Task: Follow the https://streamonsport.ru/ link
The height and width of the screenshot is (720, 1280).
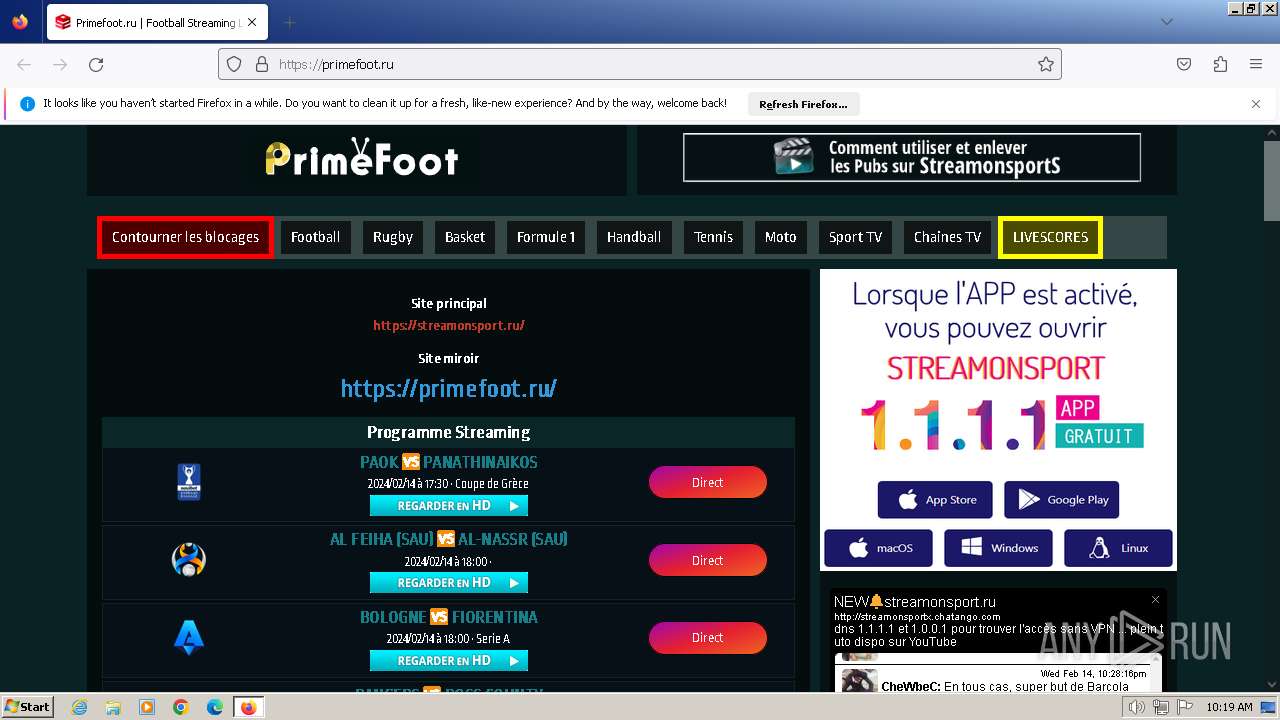Action: tap(449, 325)
